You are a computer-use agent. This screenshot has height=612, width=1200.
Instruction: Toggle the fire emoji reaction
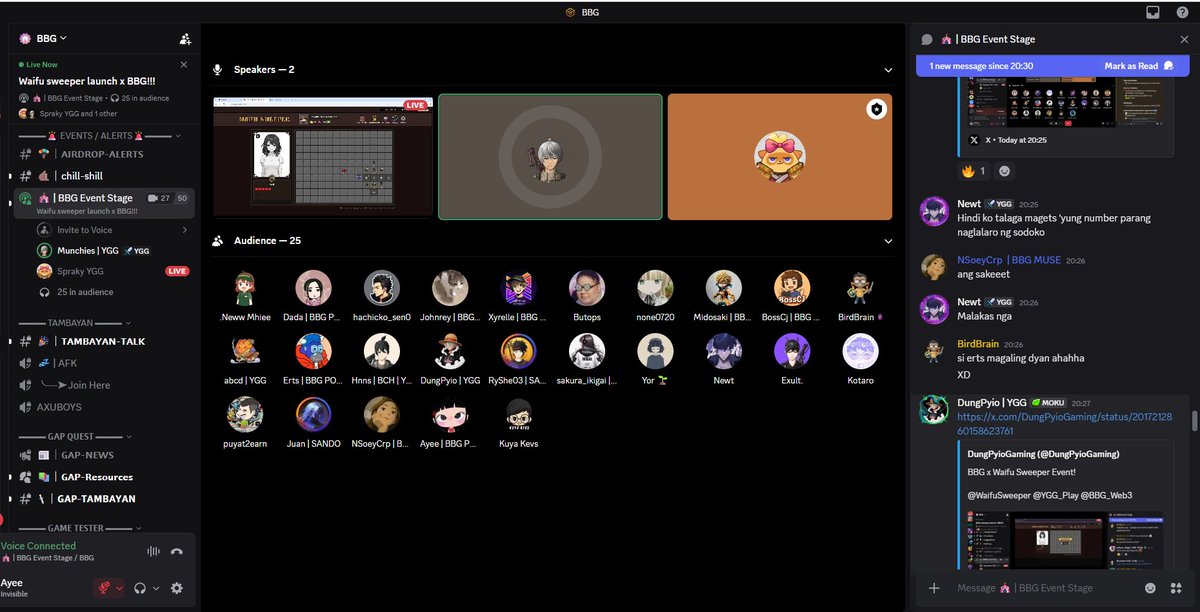click(x=974, y=171)
